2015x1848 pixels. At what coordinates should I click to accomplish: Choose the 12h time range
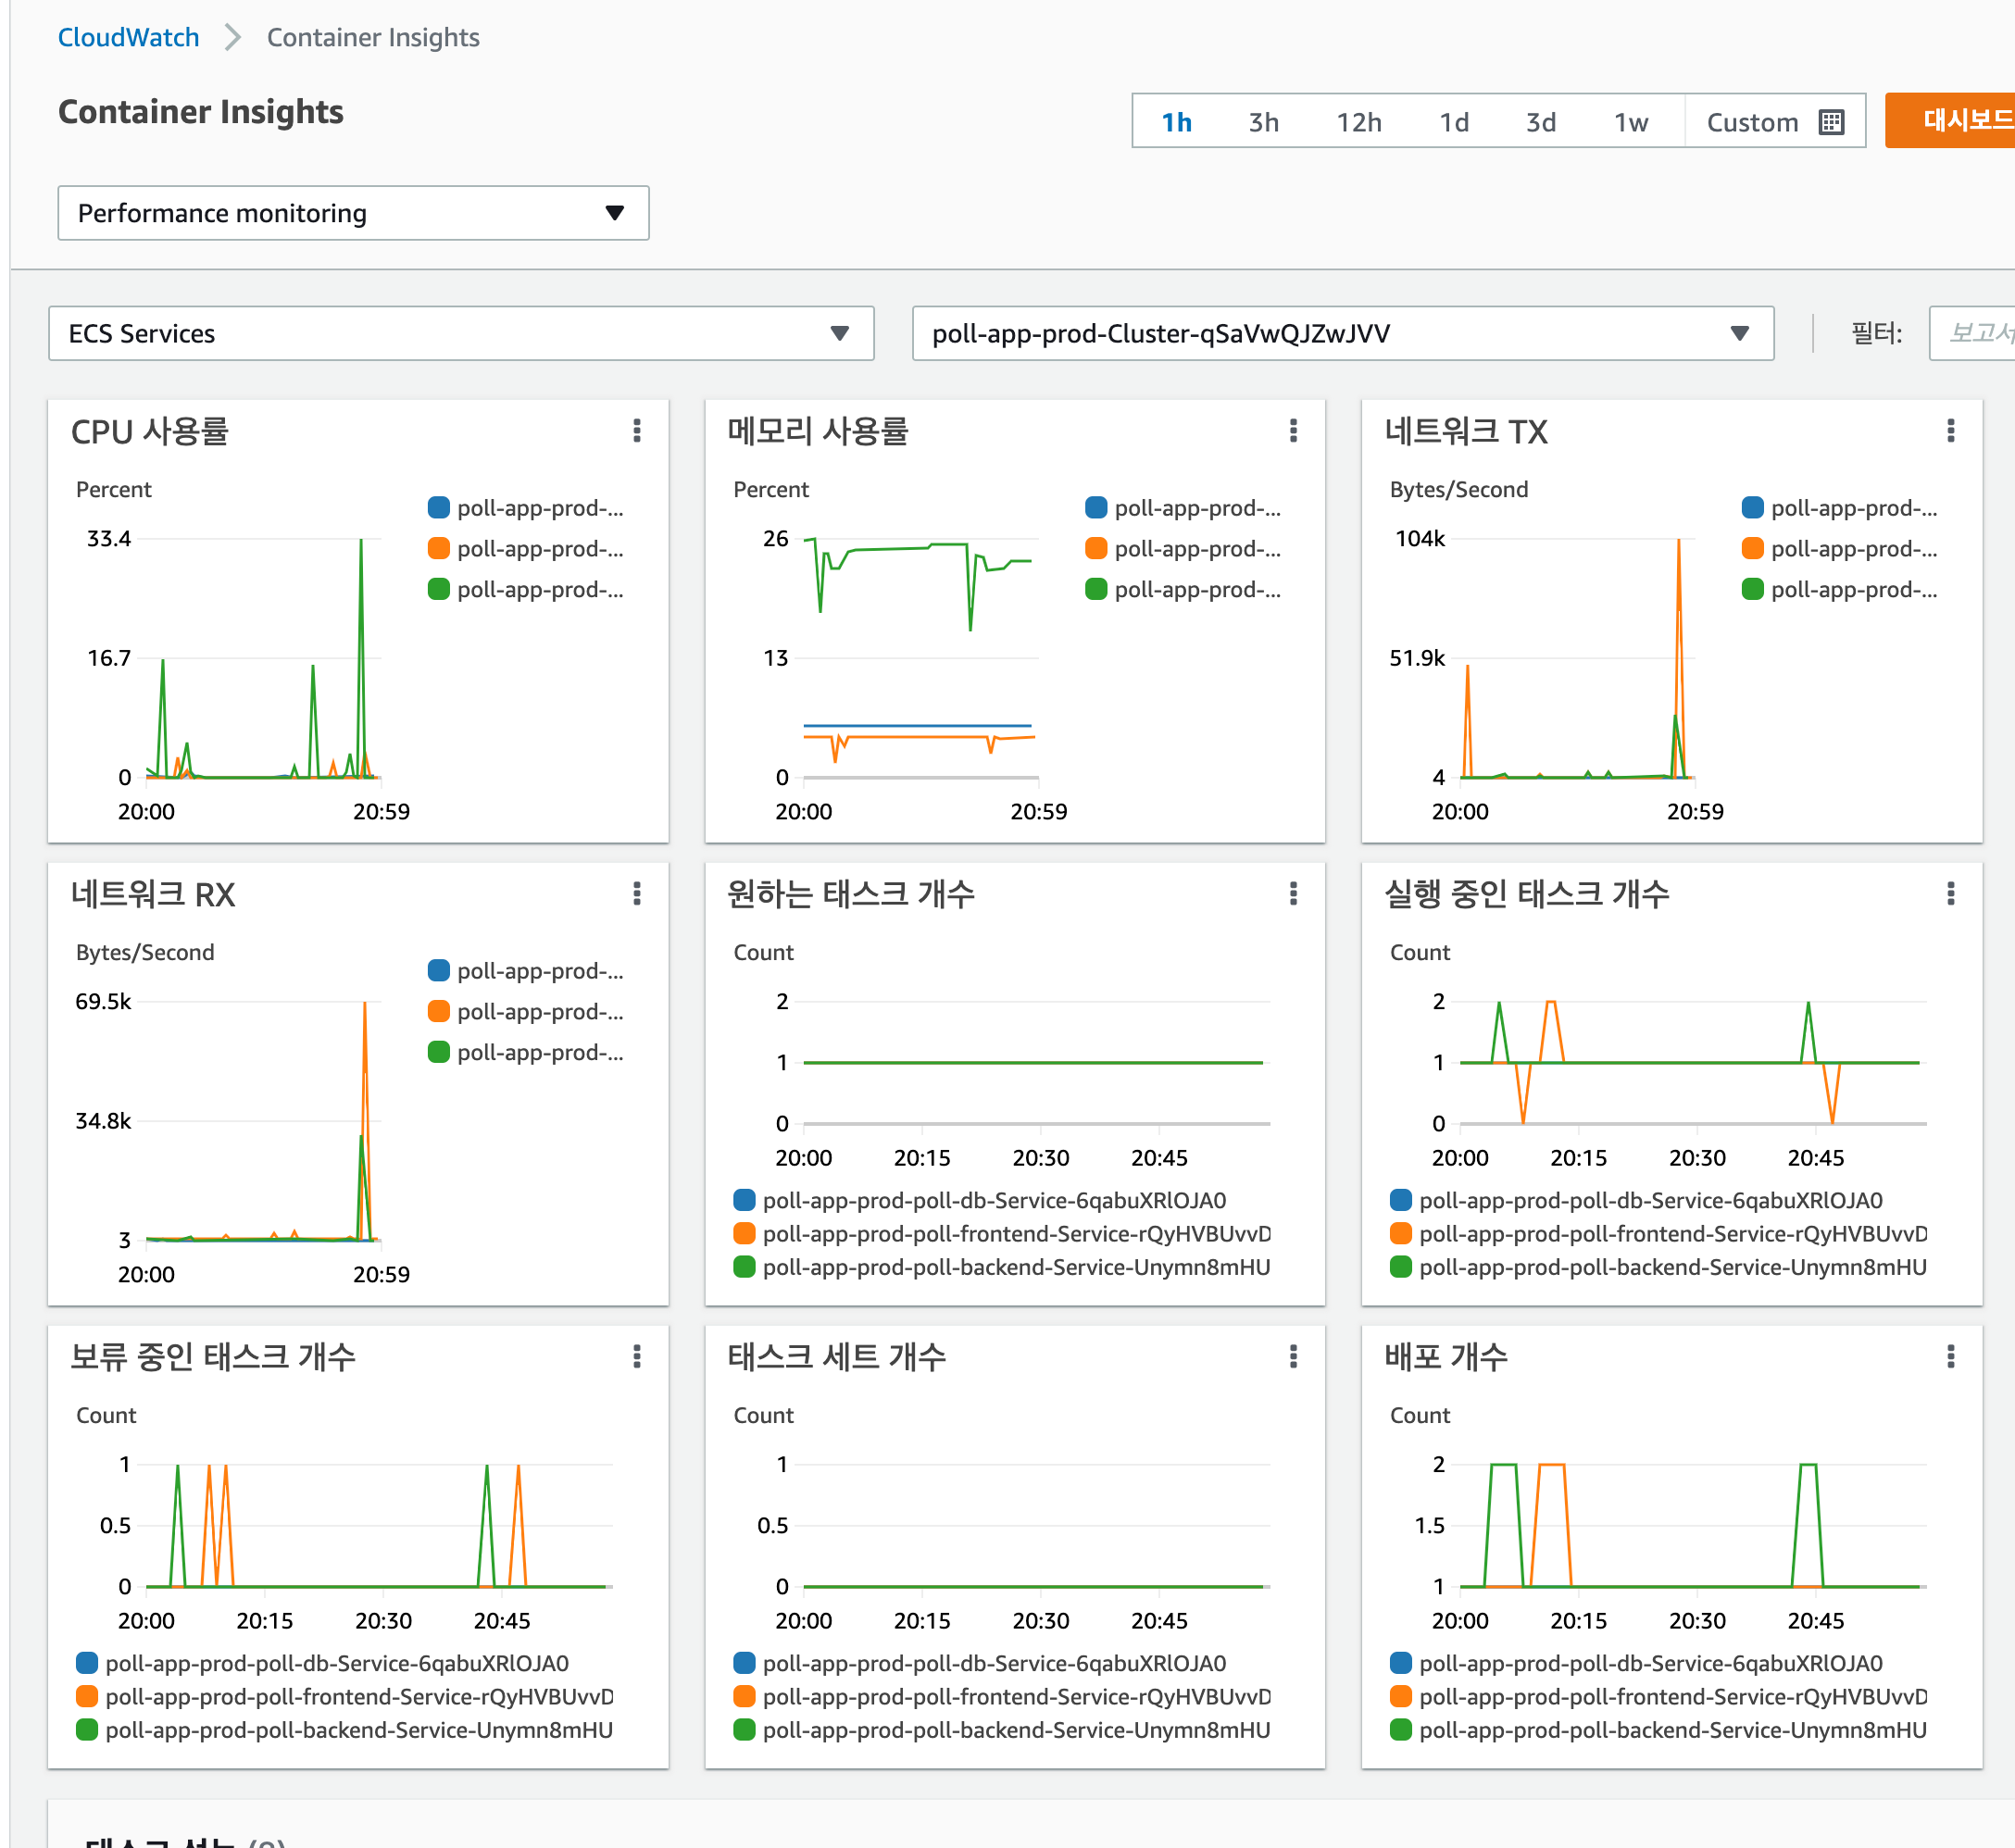coord(1358,122)
